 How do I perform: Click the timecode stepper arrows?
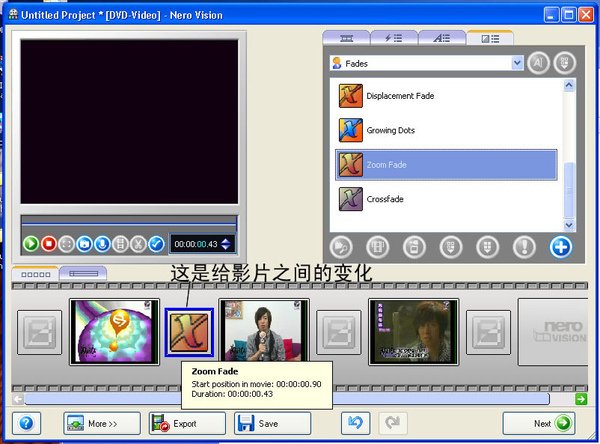pos(226,244)
